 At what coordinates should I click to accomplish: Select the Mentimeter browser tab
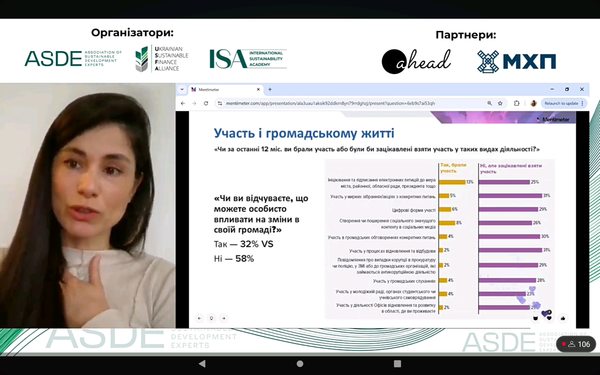[x=225, y=90]
